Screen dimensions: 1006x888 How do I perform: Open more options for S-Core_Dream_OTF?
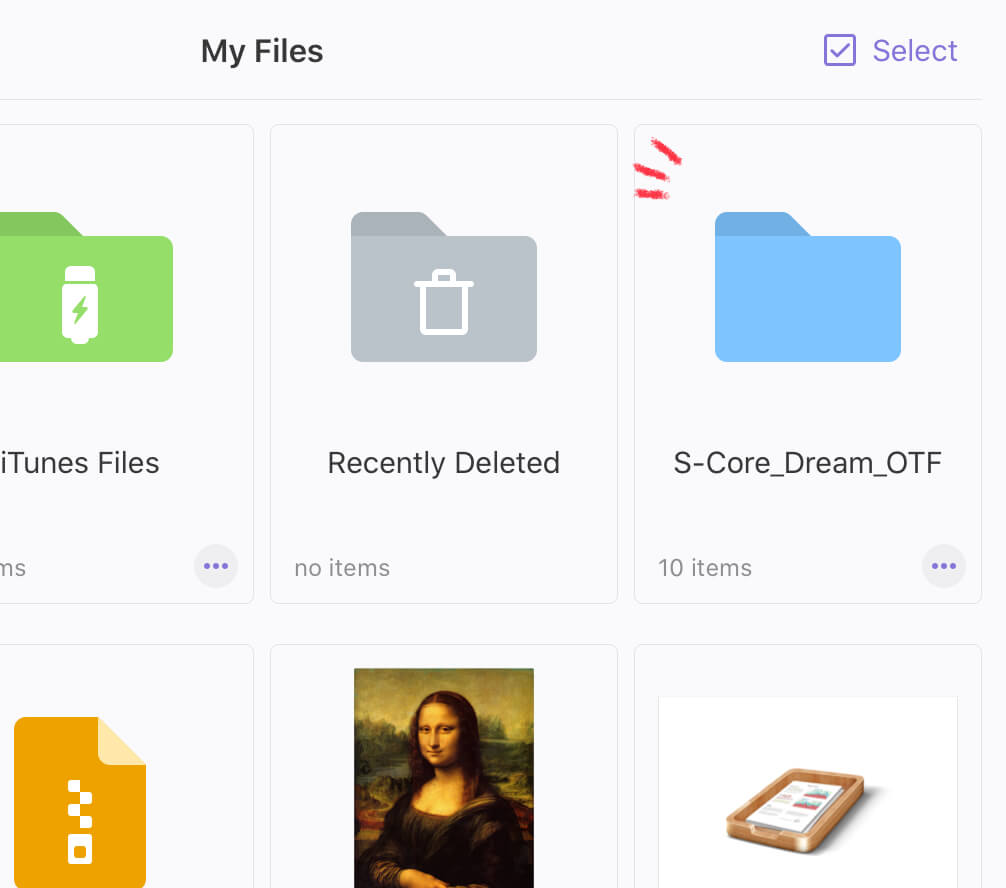click(x=944, y=566)
